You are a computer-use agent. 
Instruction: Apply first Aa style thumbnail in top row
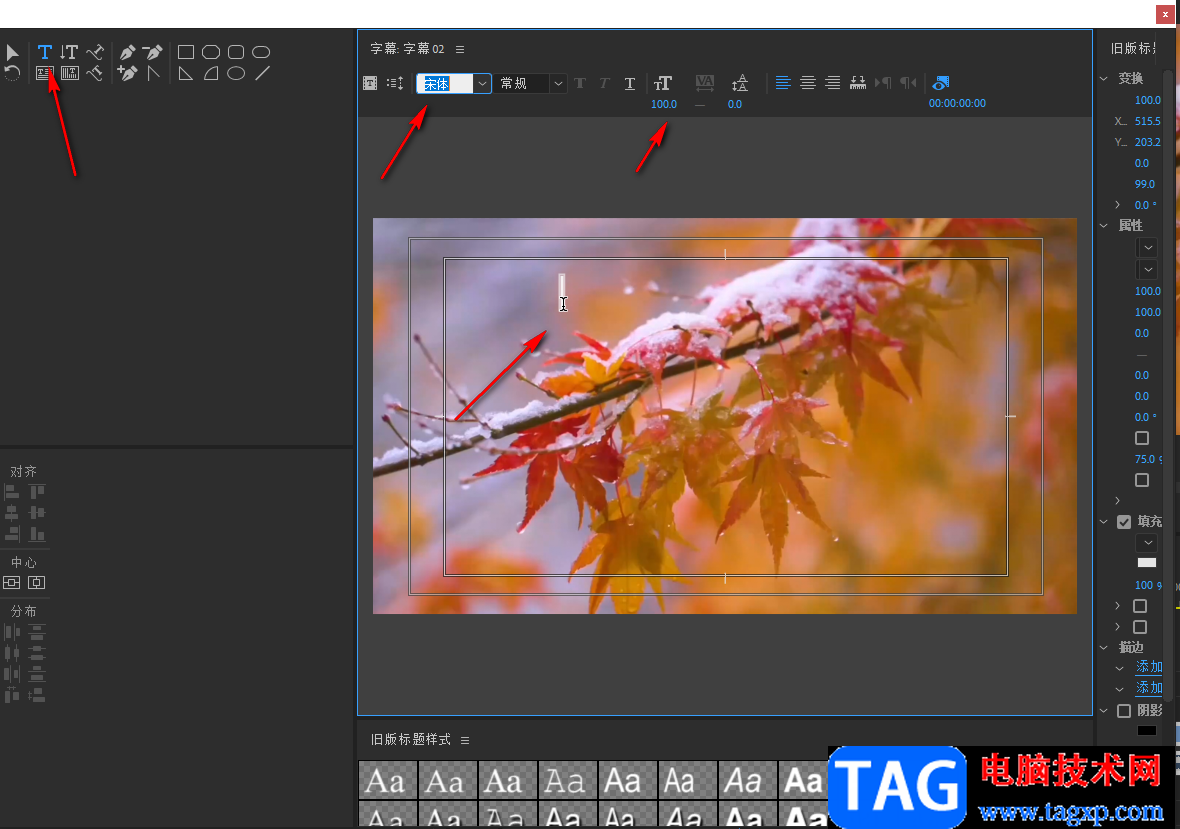(388, 780)
